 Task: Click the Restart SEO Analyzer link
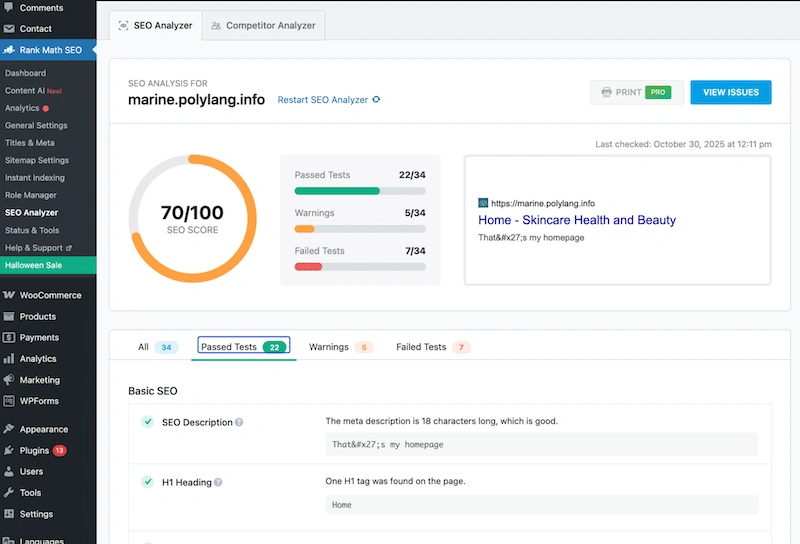(322, 100)
